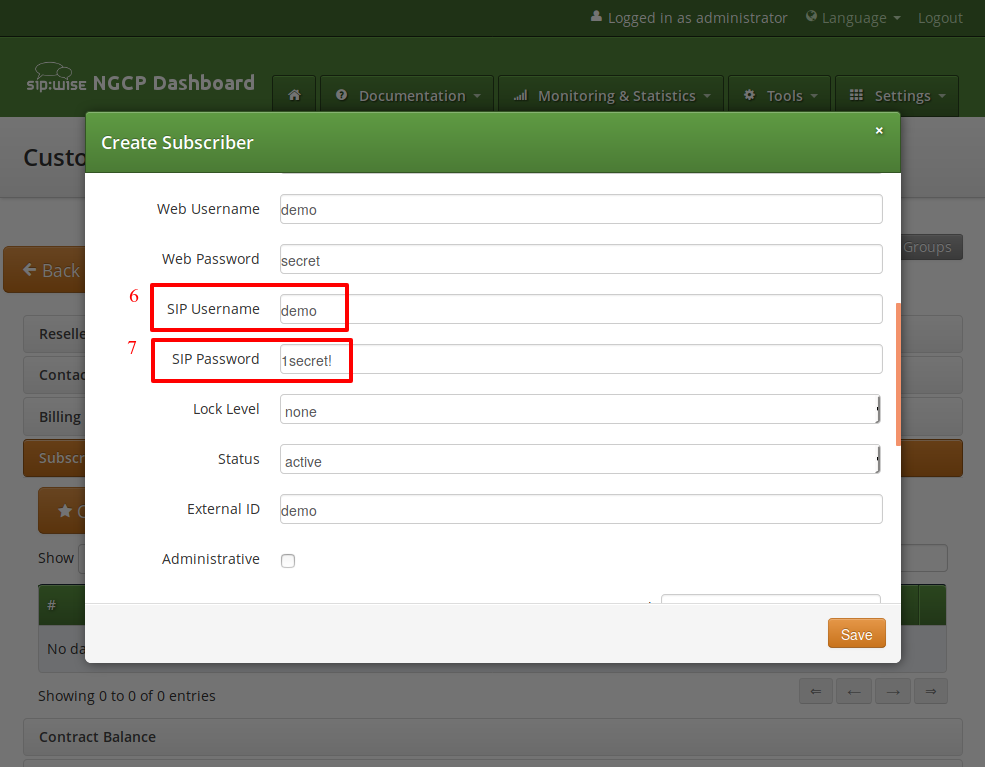Click the previous page arrow button

pyautogui.click(x=854, y=691)
